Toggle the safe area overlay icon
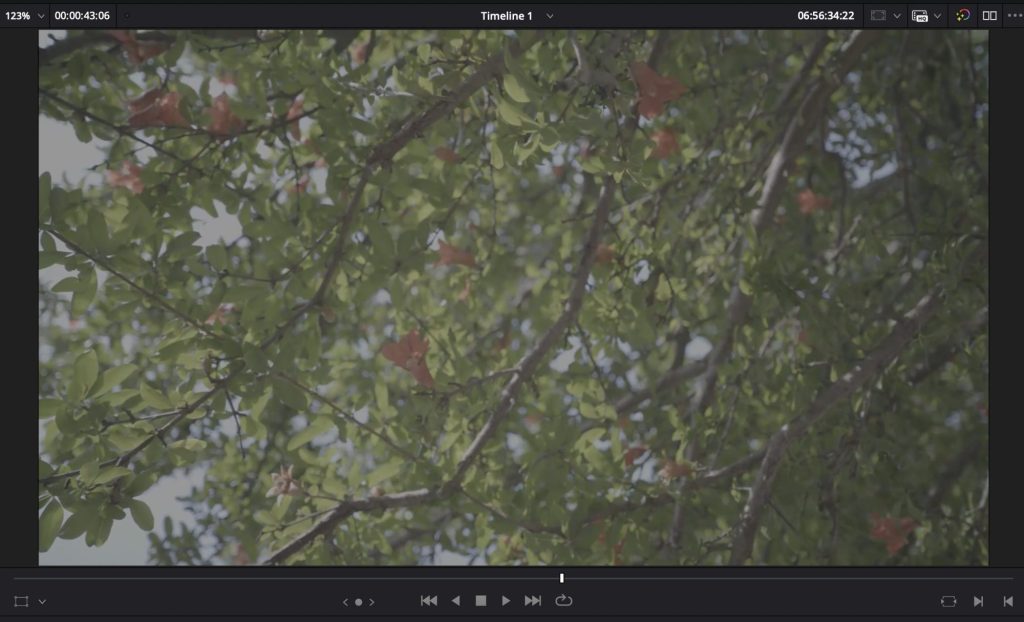Image resolution: width=1024 pixels, height=622 pixels. pyautogui.click(x=878, y=16)
